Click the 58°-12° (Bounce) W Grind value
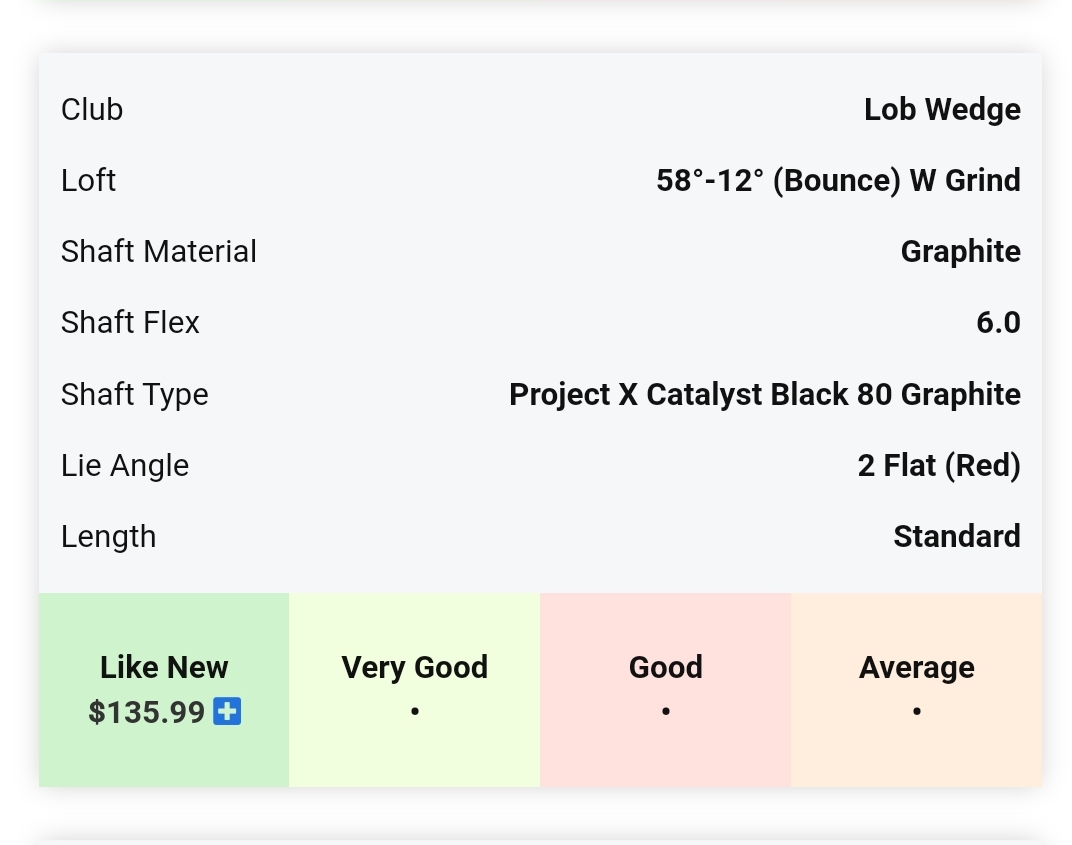Viewport: 1072px width, 845px height. pos(838,180)
